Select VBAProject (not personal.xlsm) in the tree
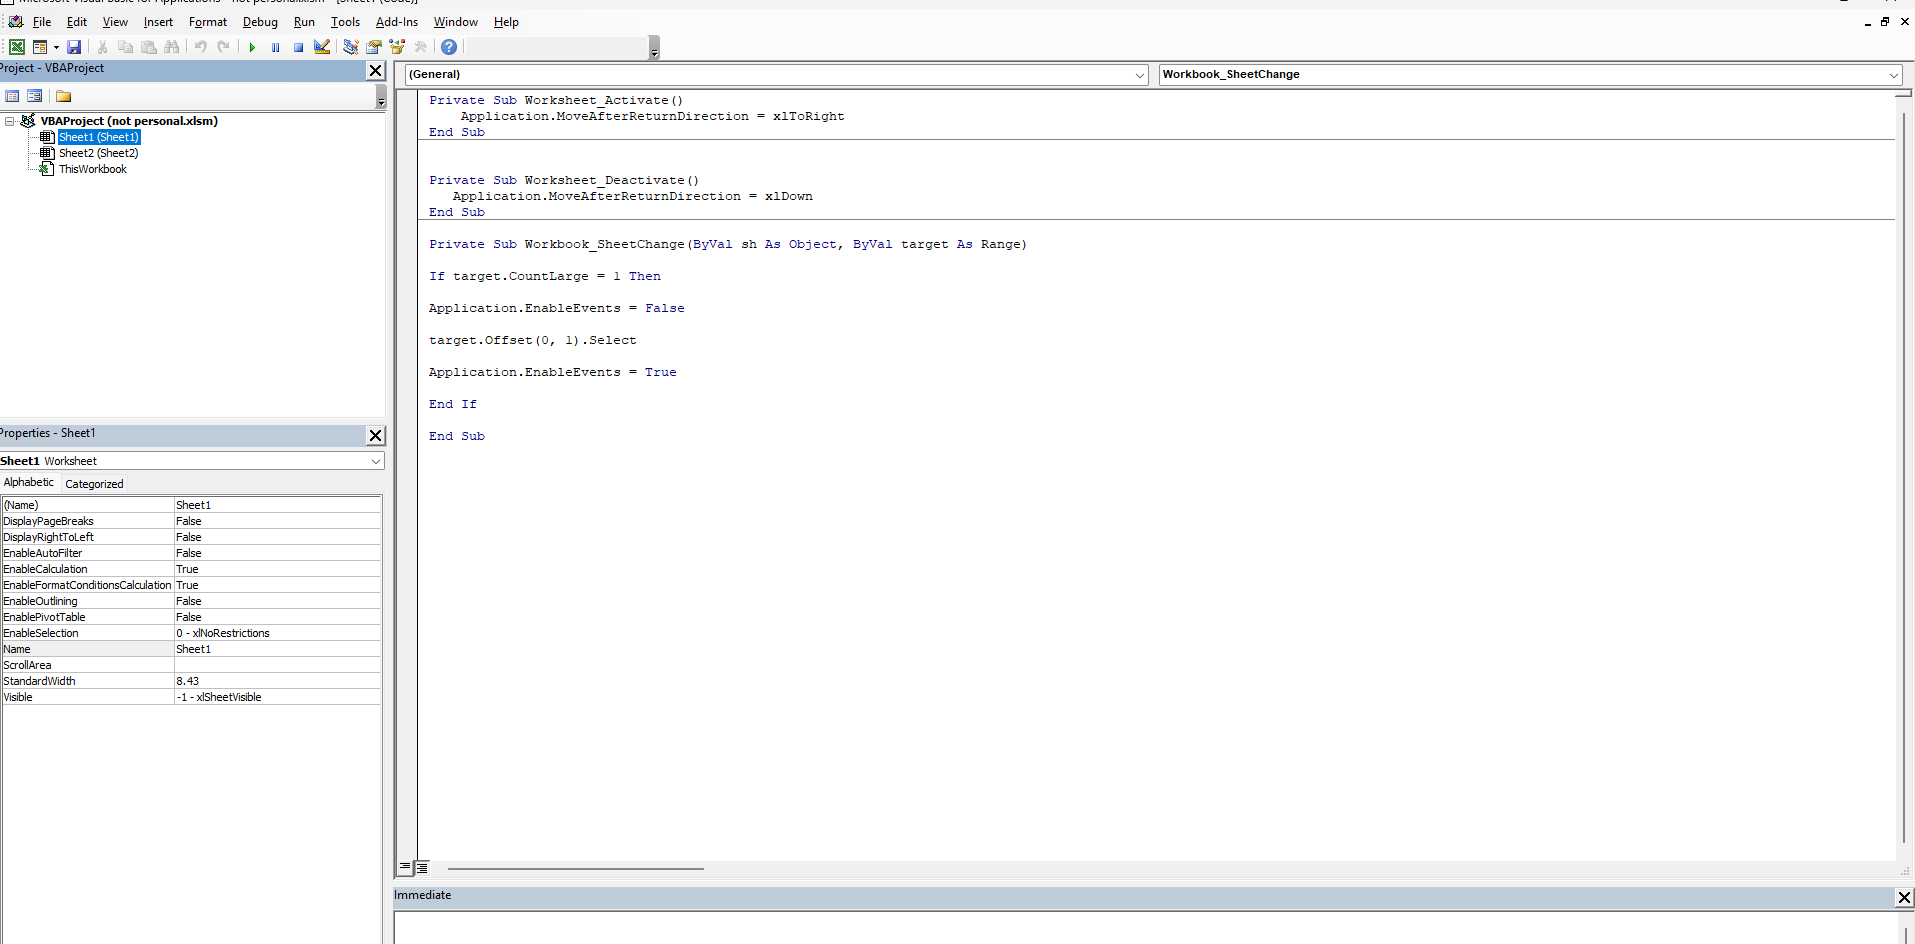Screen dimensions: 1915x944 click(129, 121)
